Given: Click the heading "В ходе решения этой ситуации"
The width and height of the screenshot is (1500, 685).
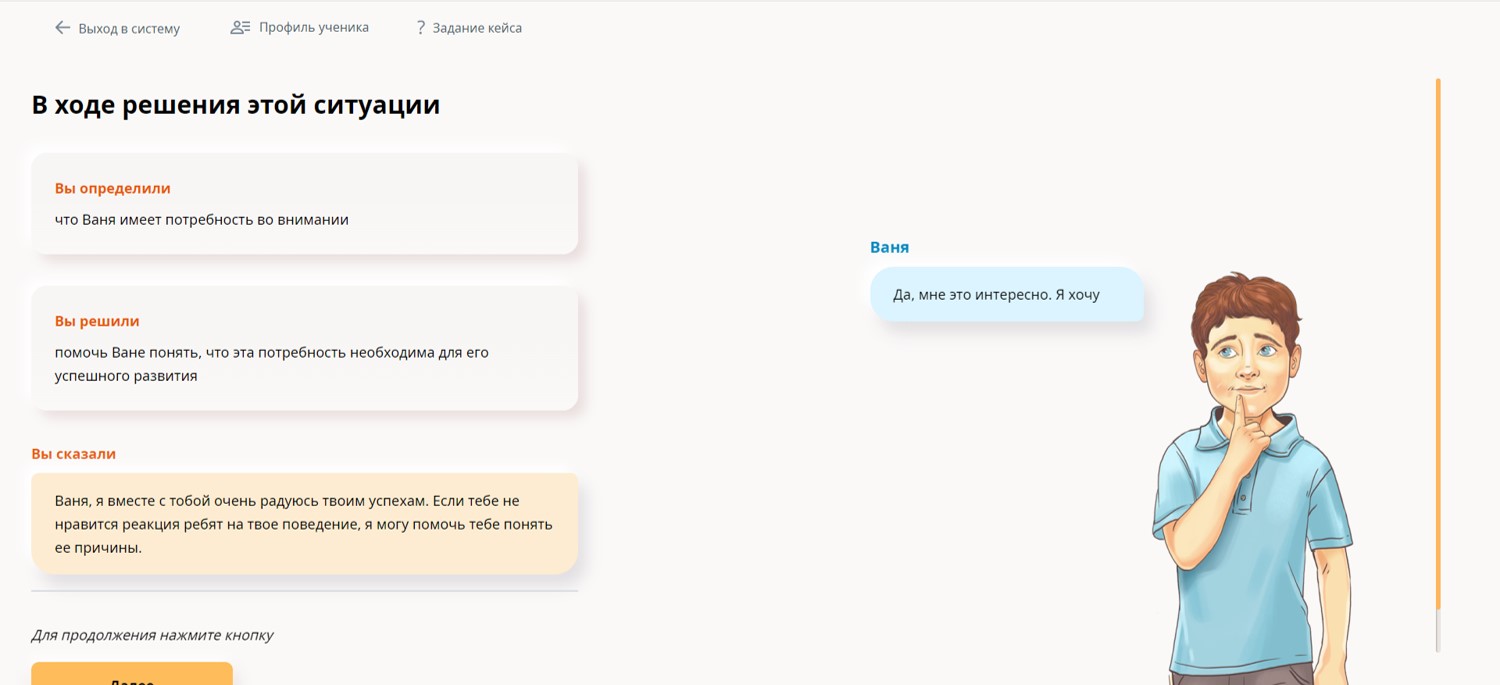Looking at the screenshot, I should pyautogui.click(x=236, y=105).
